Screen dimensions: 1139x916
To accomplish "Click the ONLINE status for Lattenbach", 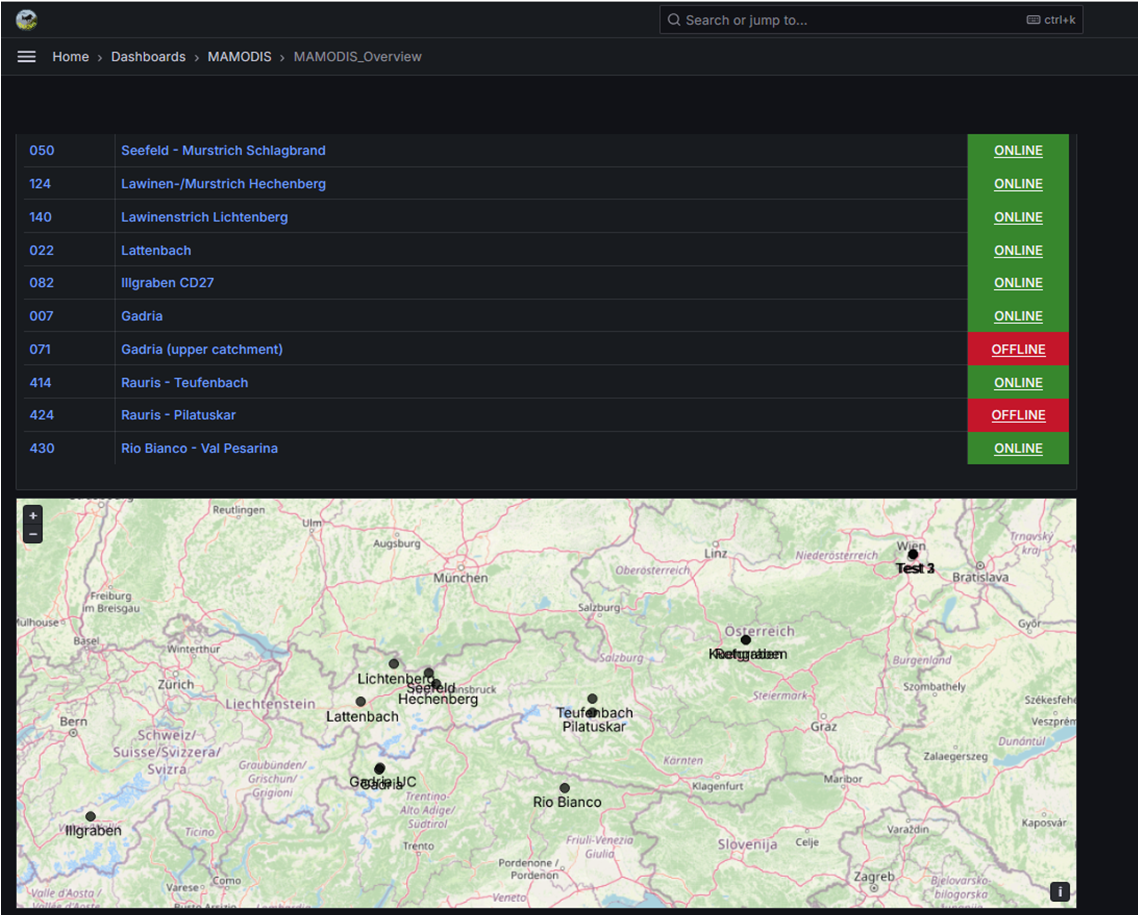I will point(1018,250).
